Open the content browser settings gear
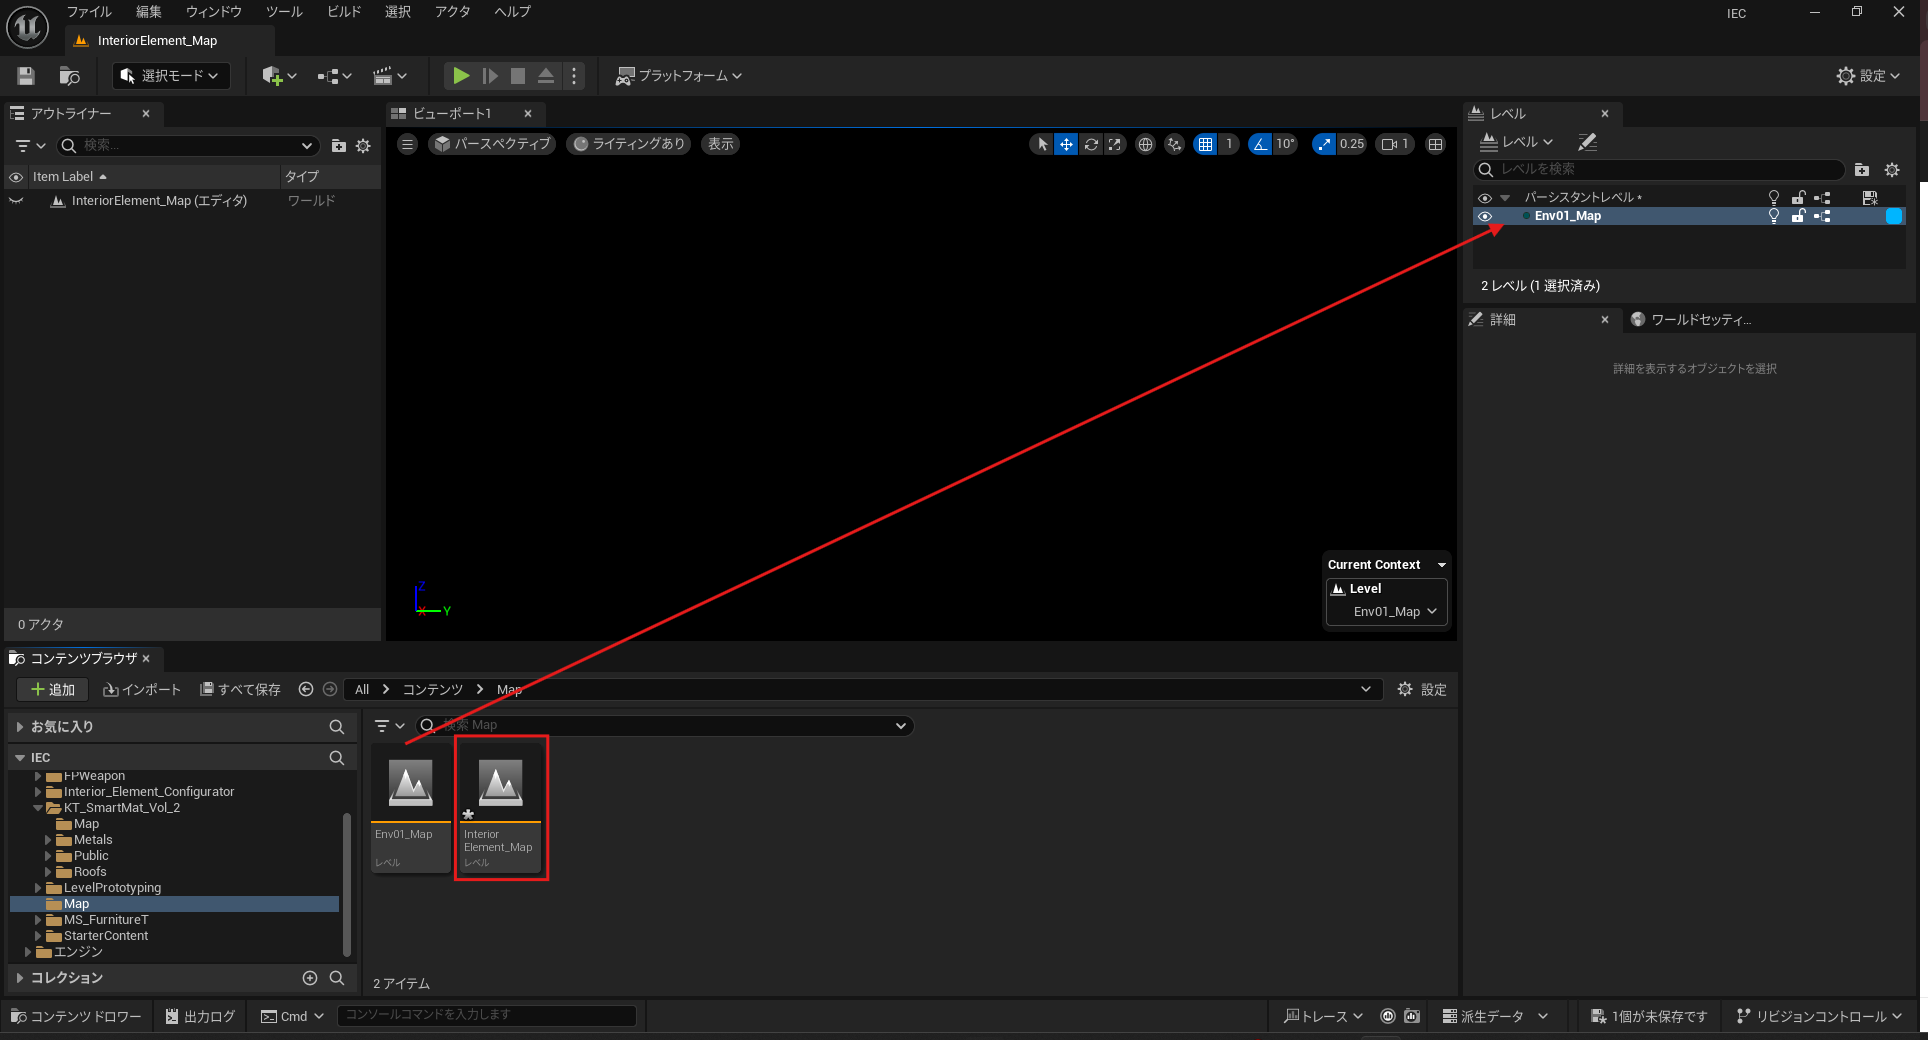1928x1040 pixels. [x=1421, y=689]
